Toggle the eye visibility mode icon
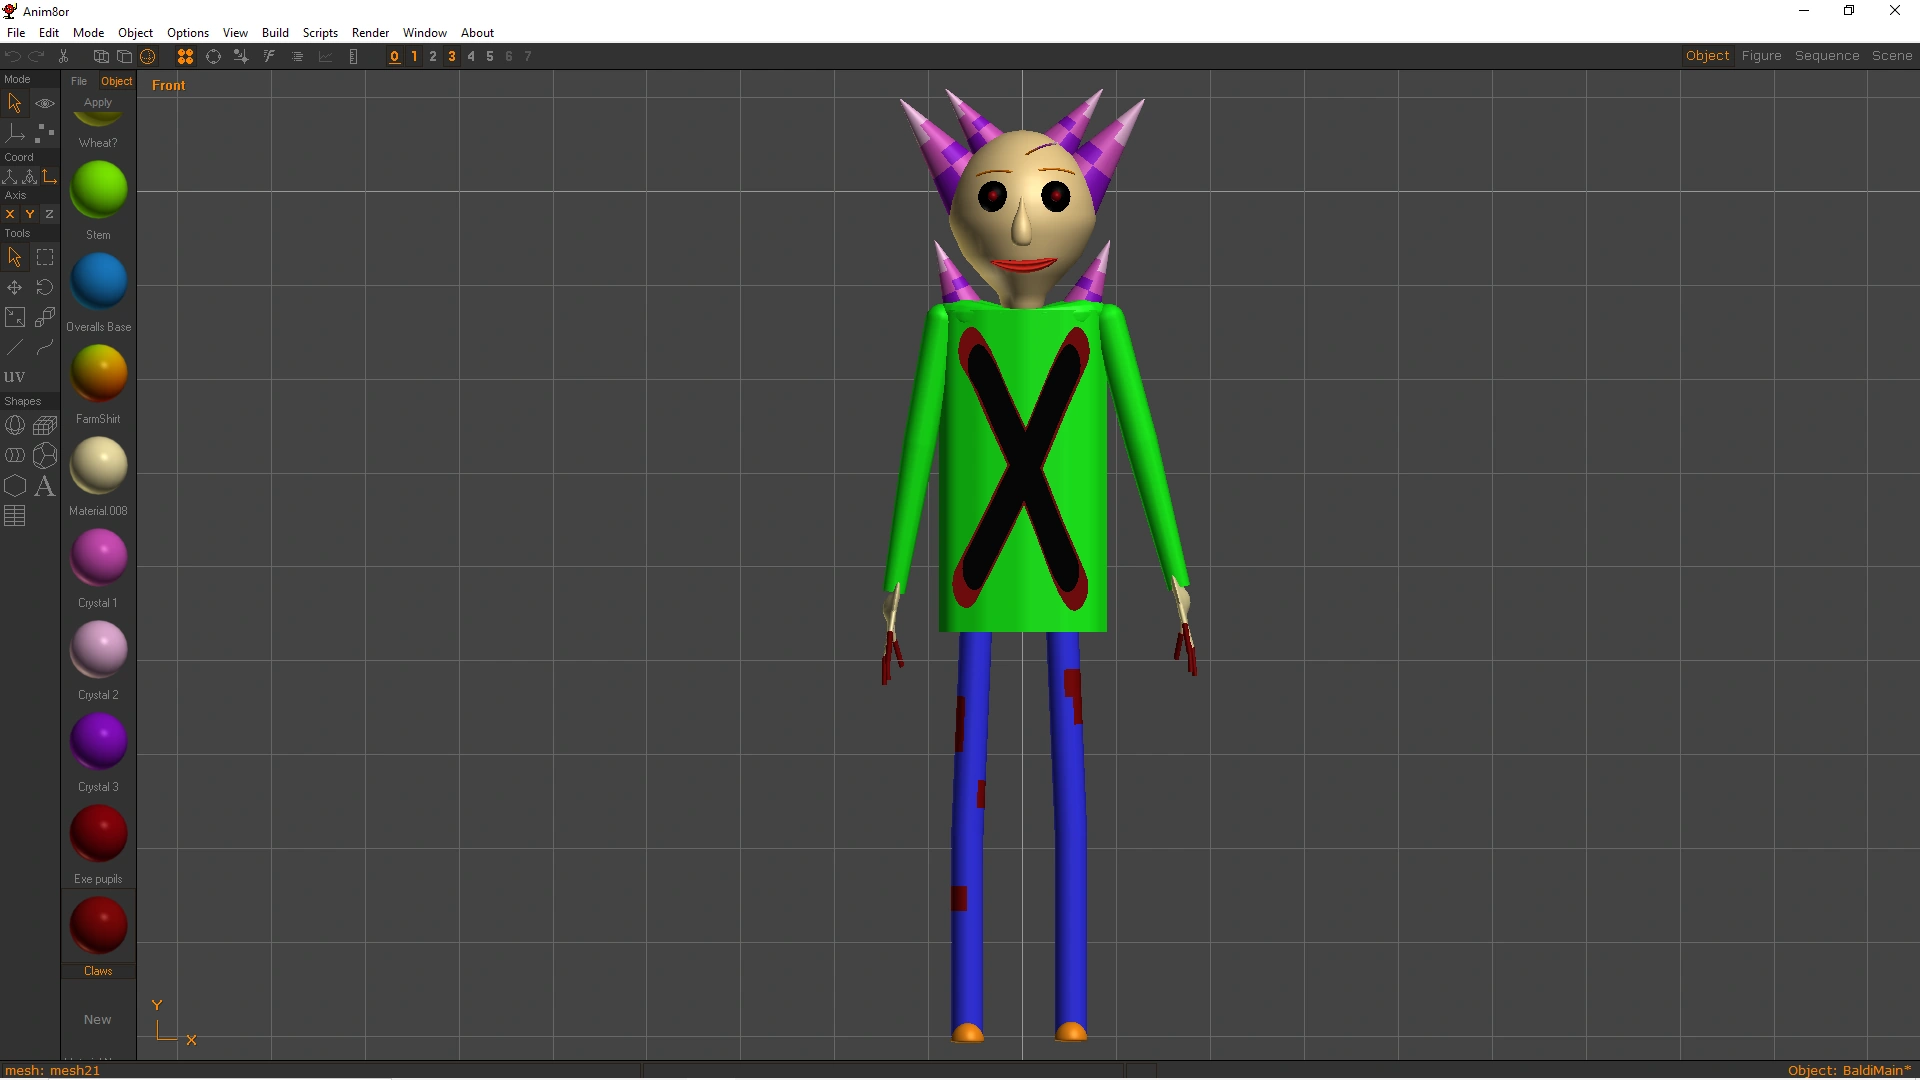1920x1080 pixels. [x=45, y=102]
